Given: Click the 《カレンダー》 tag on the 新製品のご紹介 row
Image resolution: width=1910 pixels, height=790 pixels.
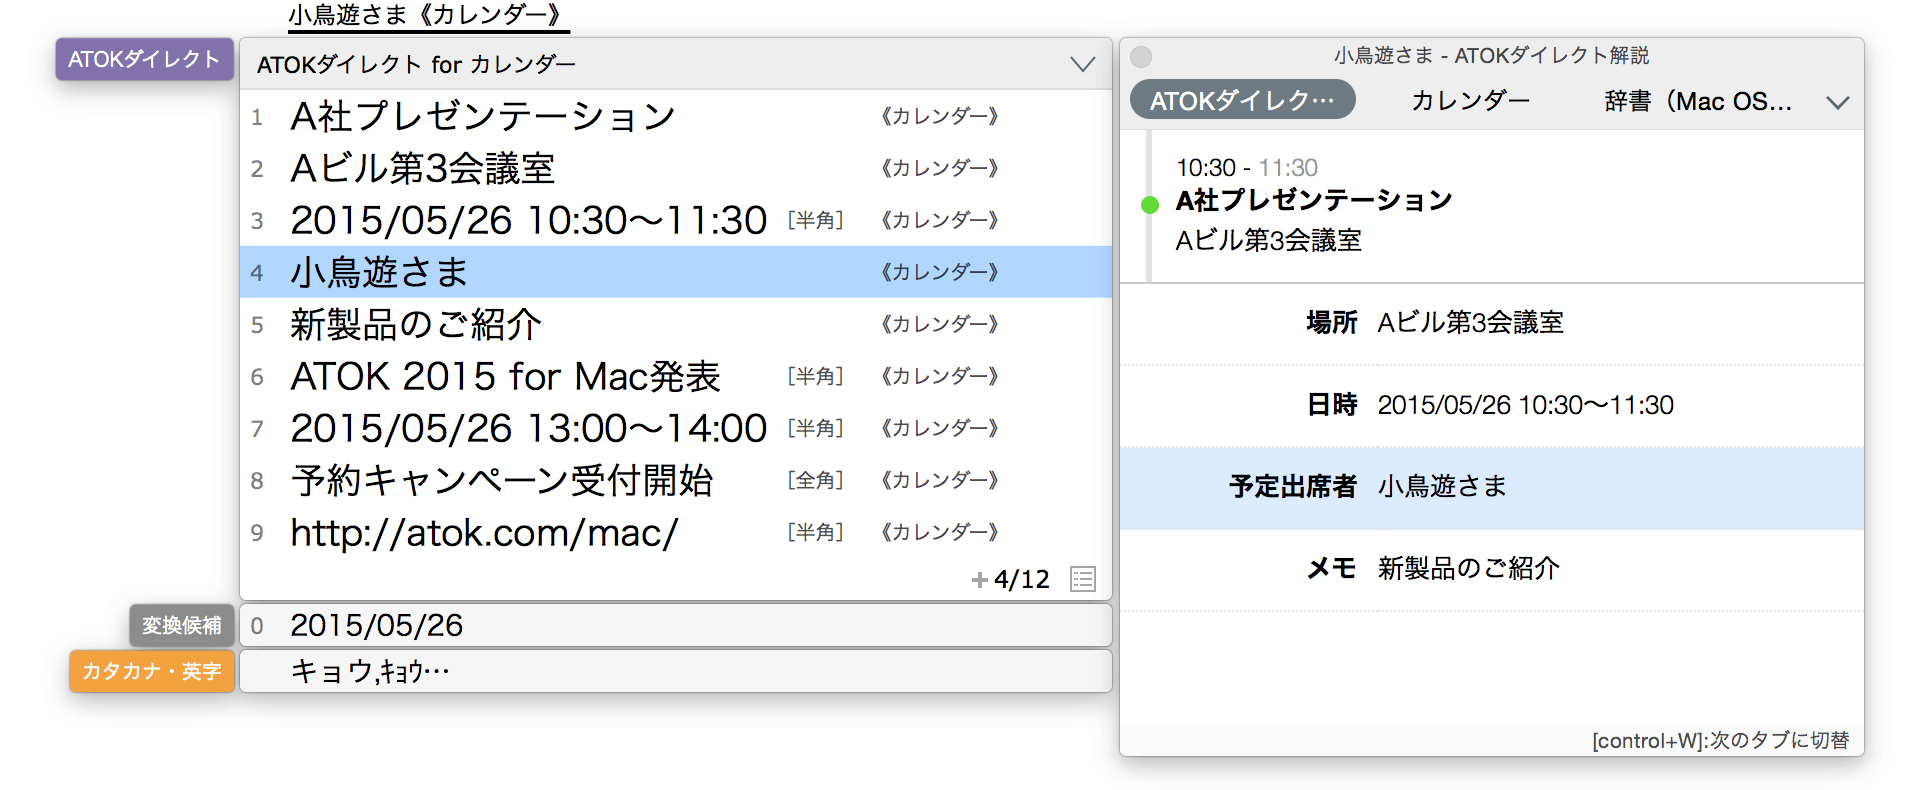Looking at the screenshot, I should coord(939,324).
